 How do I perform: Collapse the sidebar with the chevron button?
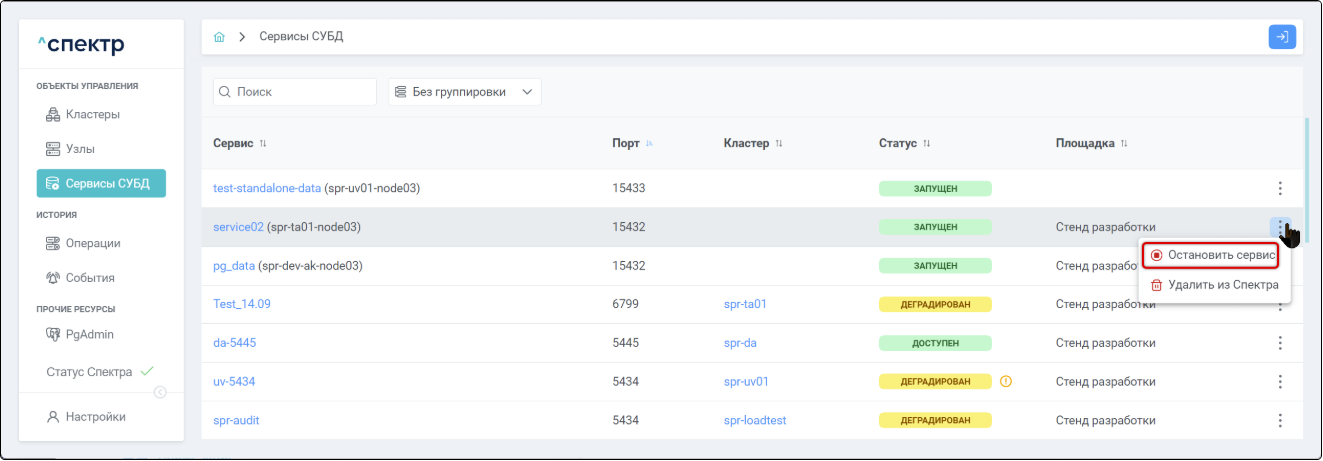(159, 392)
